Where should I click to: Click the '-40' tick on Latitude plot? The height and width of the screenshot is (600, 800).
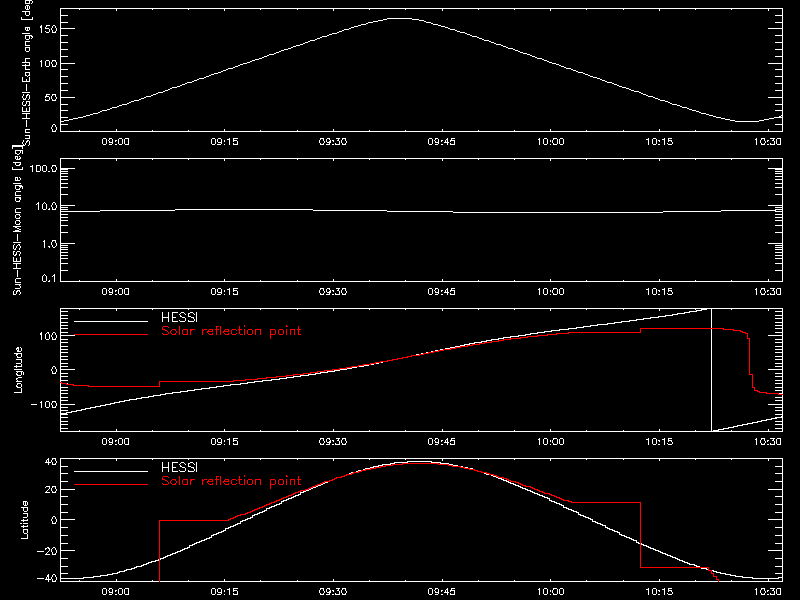47,579
